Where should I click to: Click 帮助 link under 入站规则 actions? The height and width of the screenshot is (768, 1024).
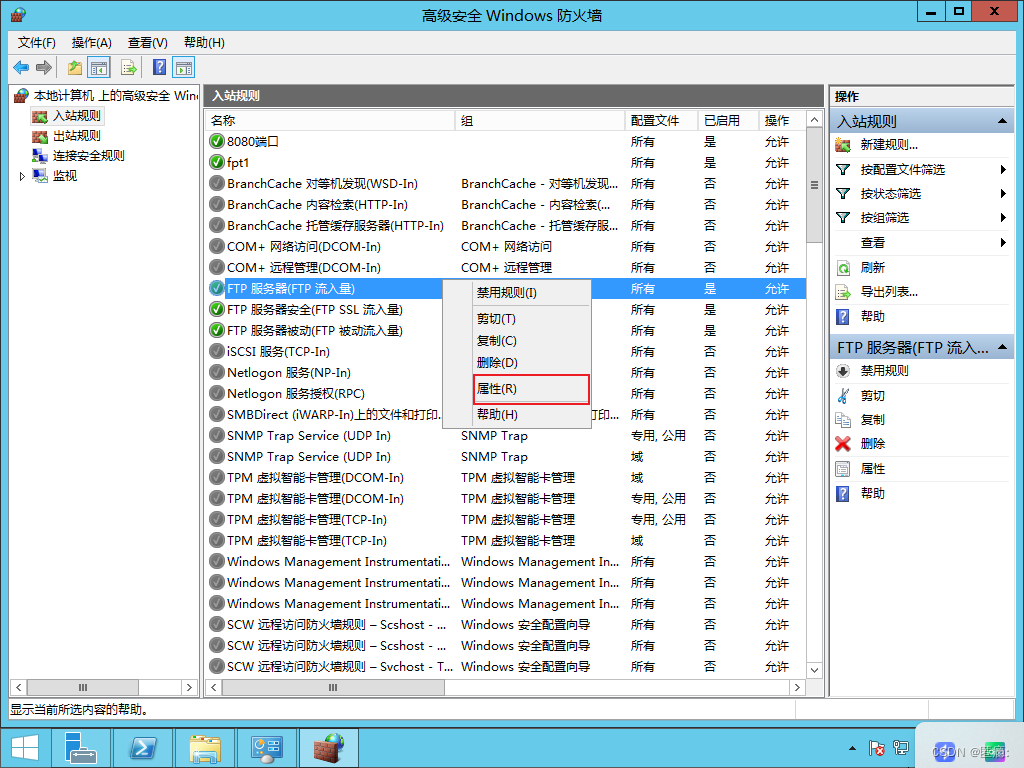pos(872,317)
